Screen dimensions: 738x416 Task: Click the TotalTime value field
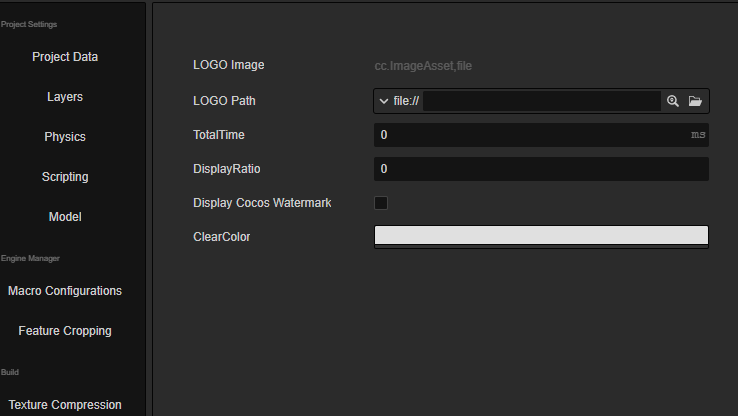[x=530, y=134]
